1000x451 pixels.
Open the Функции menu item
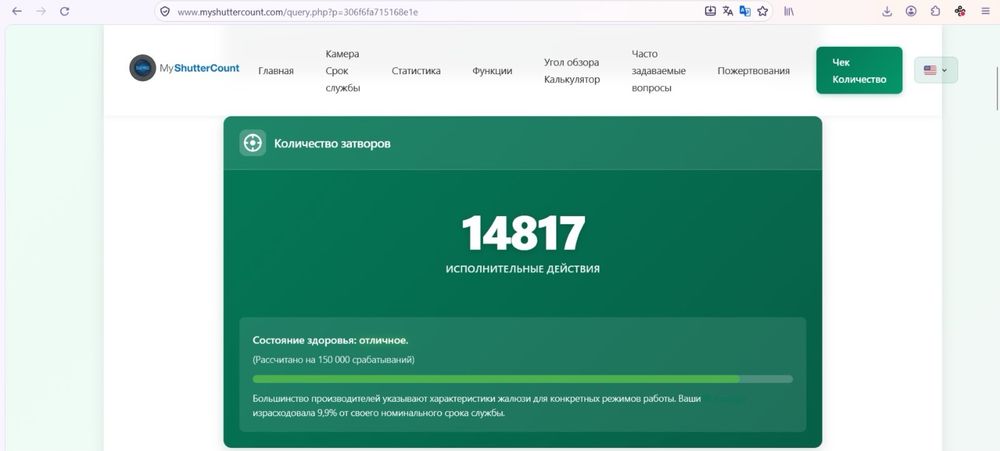[x=492, y=71]
